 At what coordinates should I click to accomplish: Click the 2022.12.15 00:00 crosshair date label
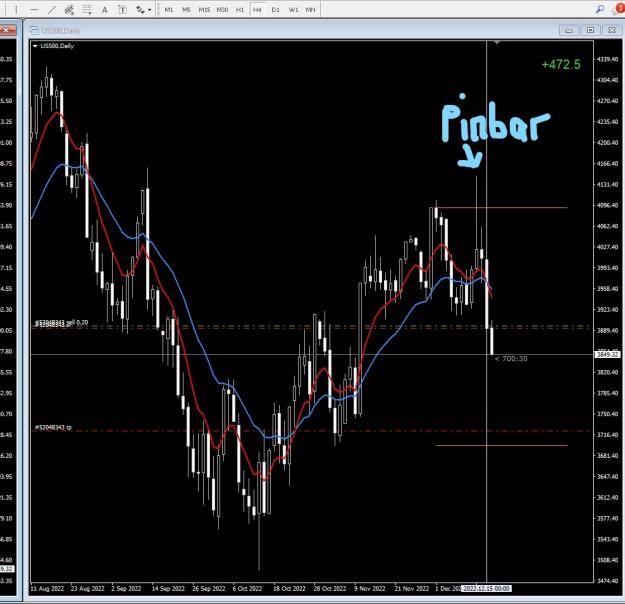pyautogui.click(x=486, y=588)
